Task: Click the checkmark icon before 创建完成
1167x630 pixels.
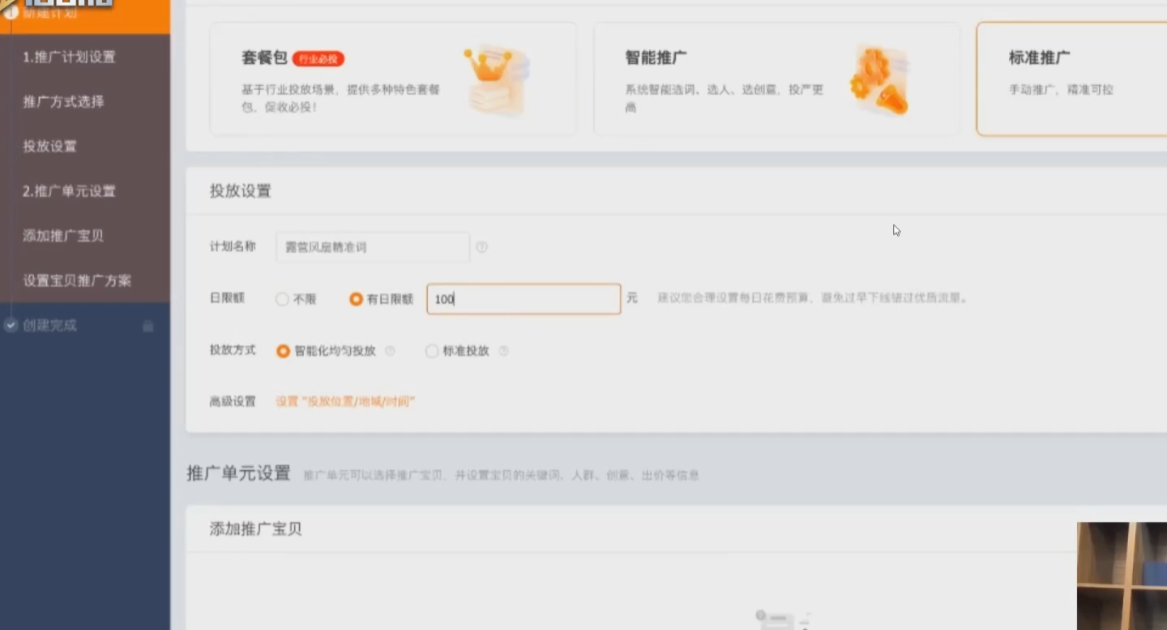Action: tap(11, 325)
